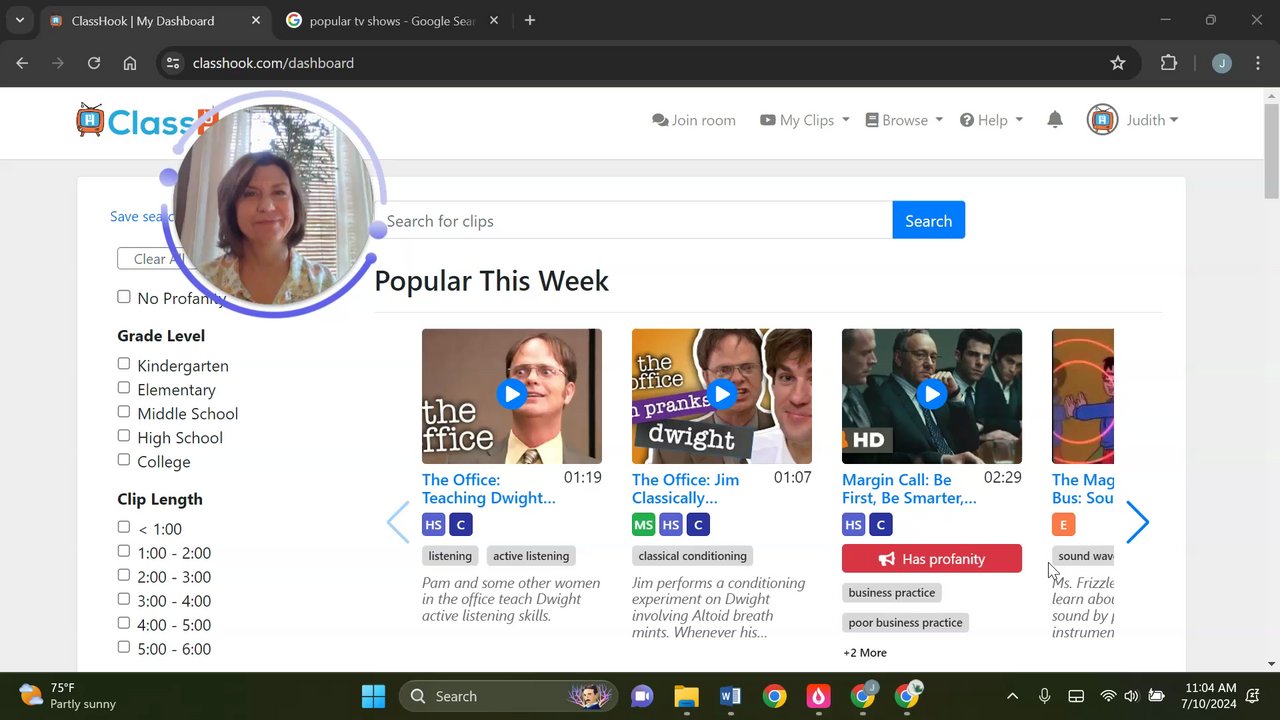Check the College grade level
Viewport: 1280px width, 720px height.
[124, 460]
